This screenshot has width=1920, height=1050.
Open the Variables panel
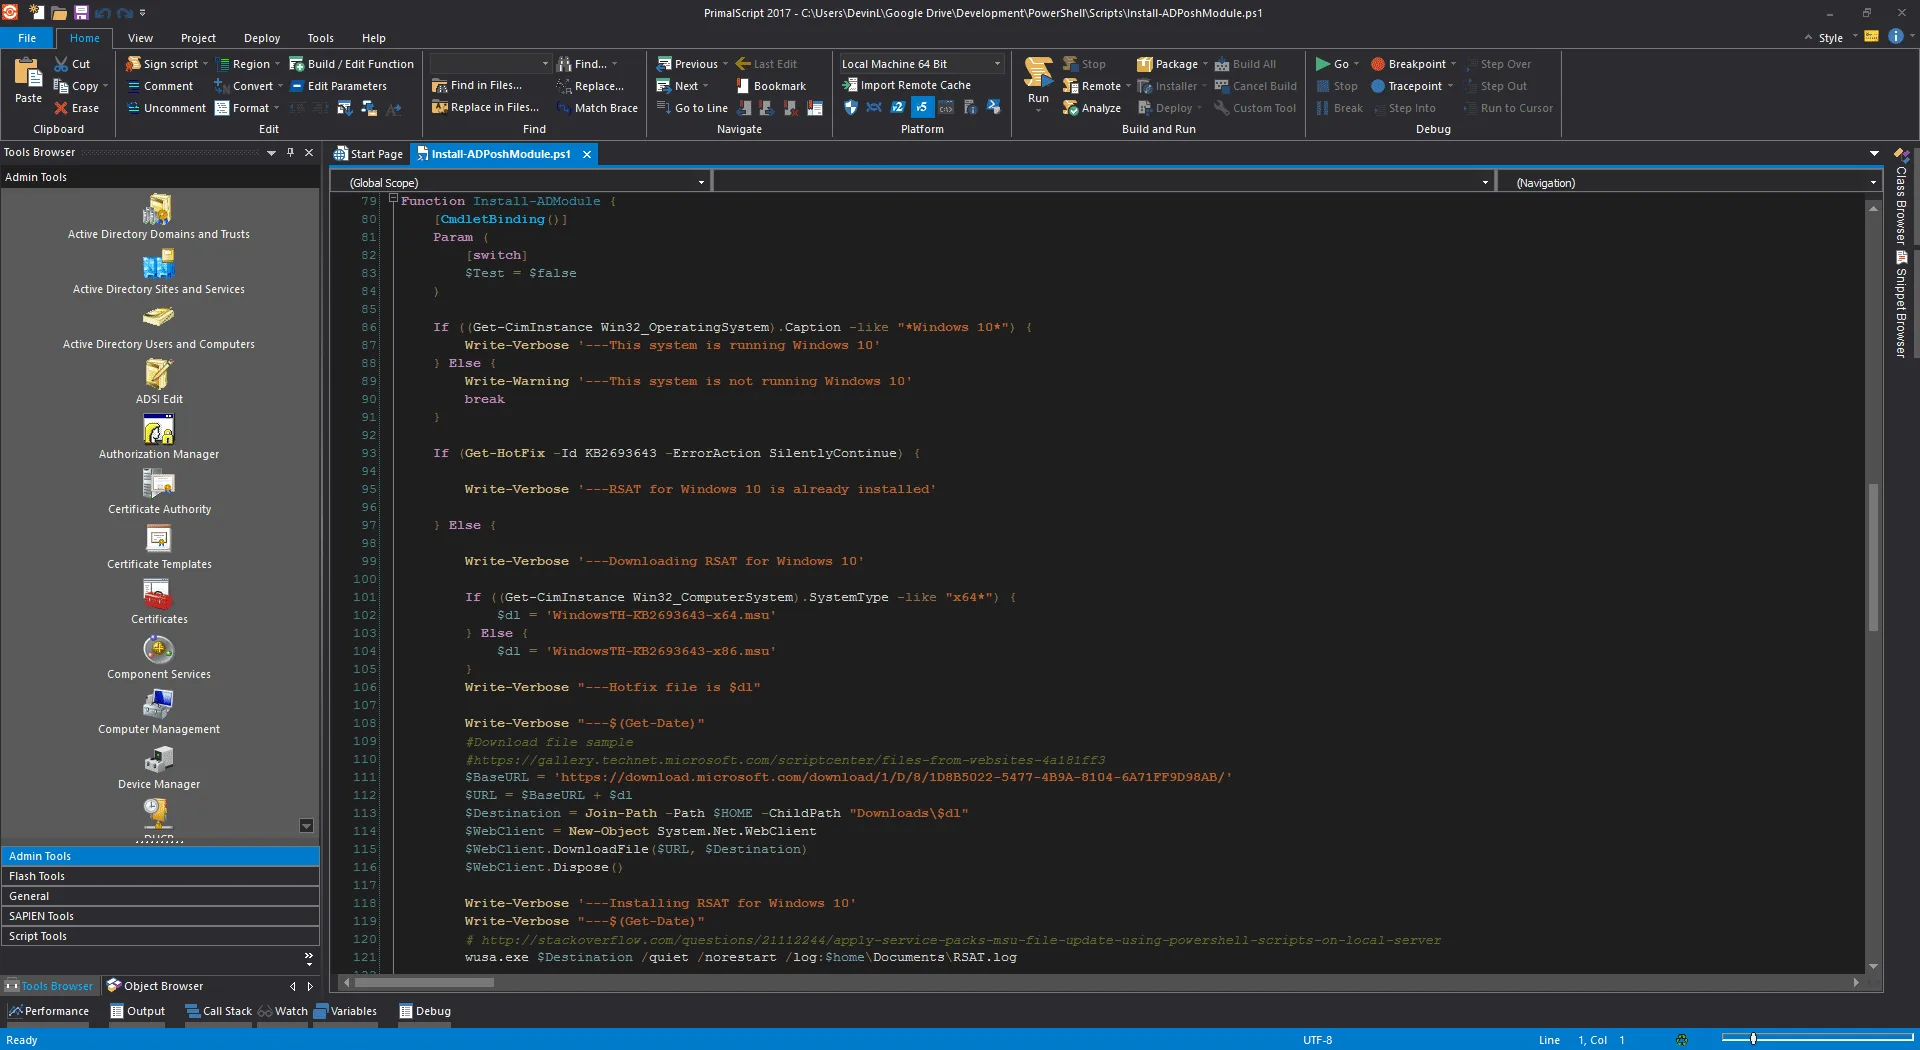point(345,1011)
